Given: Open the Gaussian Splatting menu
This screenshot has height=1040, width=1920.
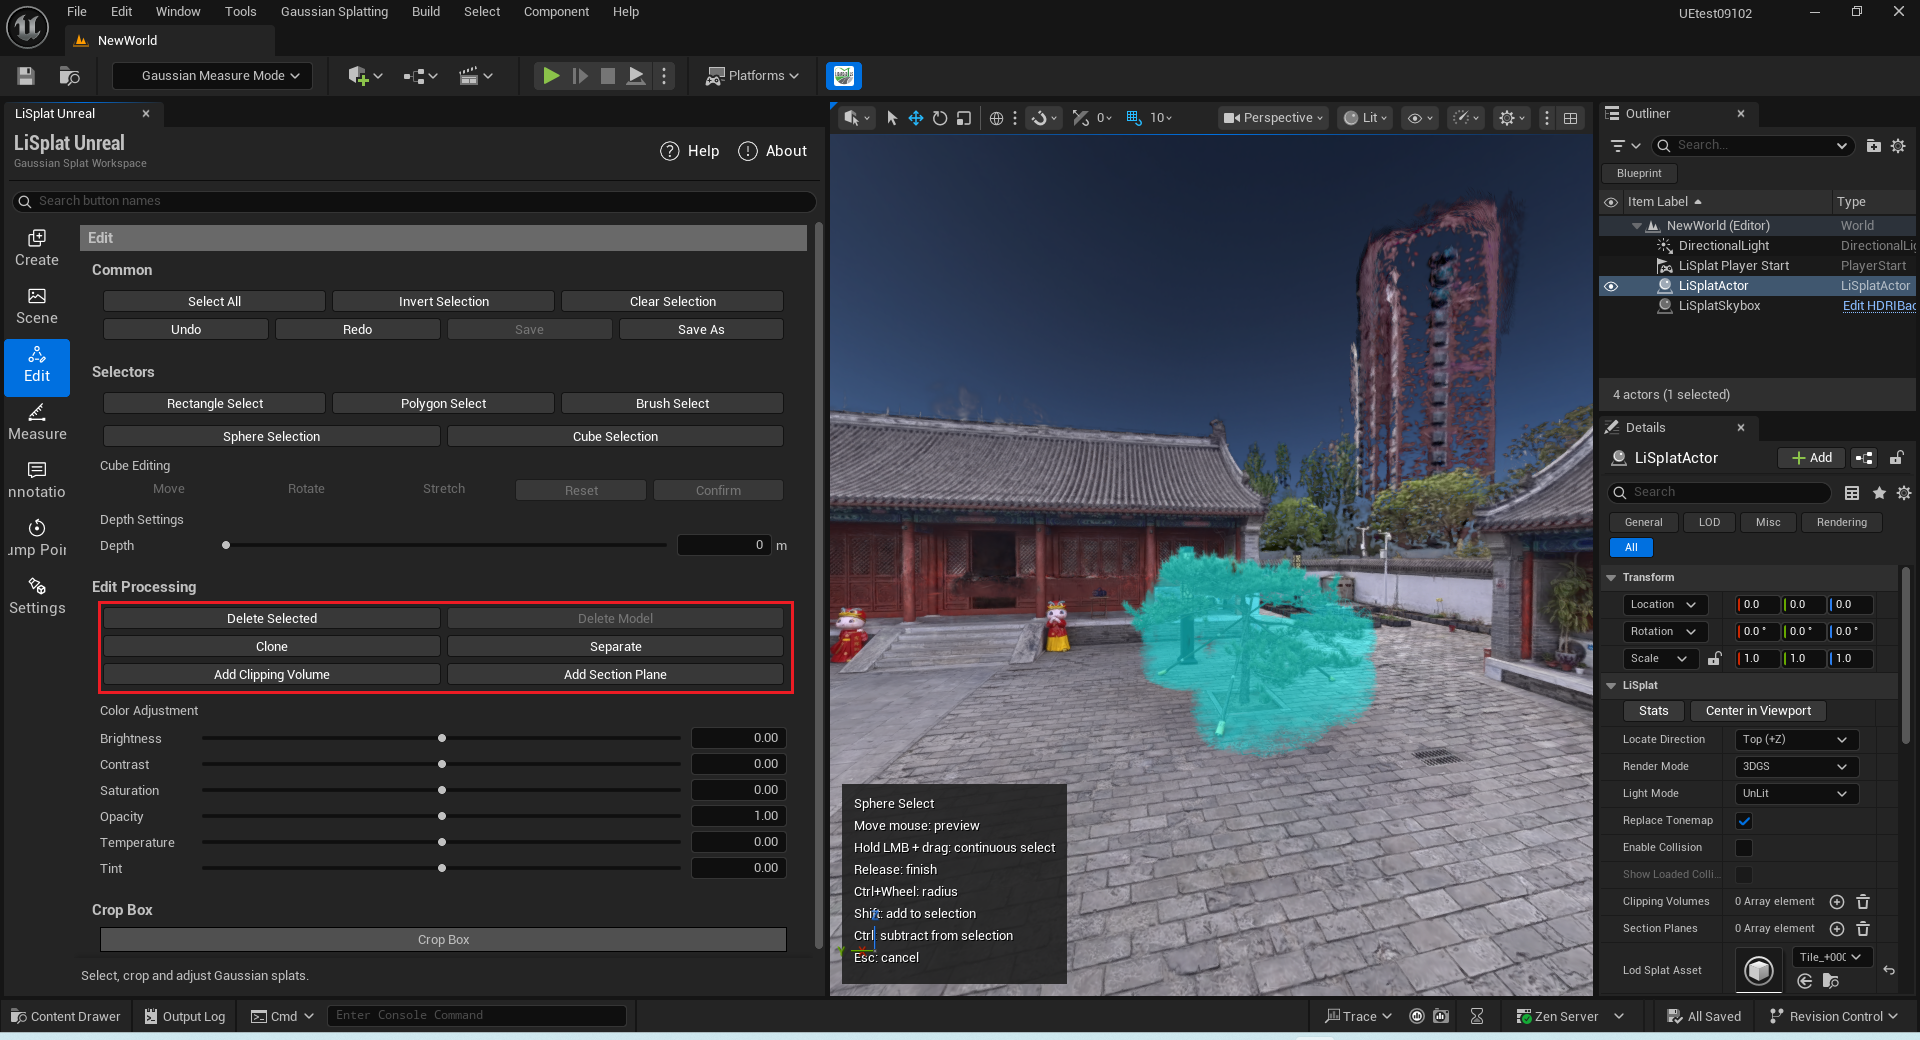Looking at the screenshot, I should [x=334, y=12].
